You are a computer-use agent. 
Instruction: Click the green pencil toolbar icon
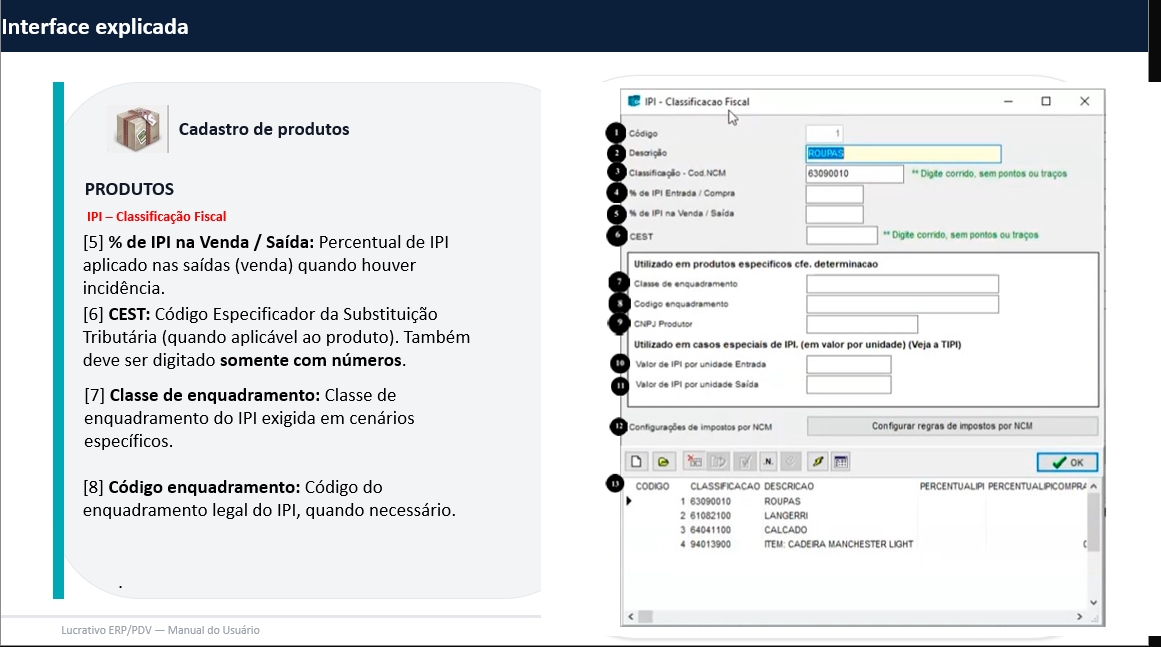click(x=817, y=462)
